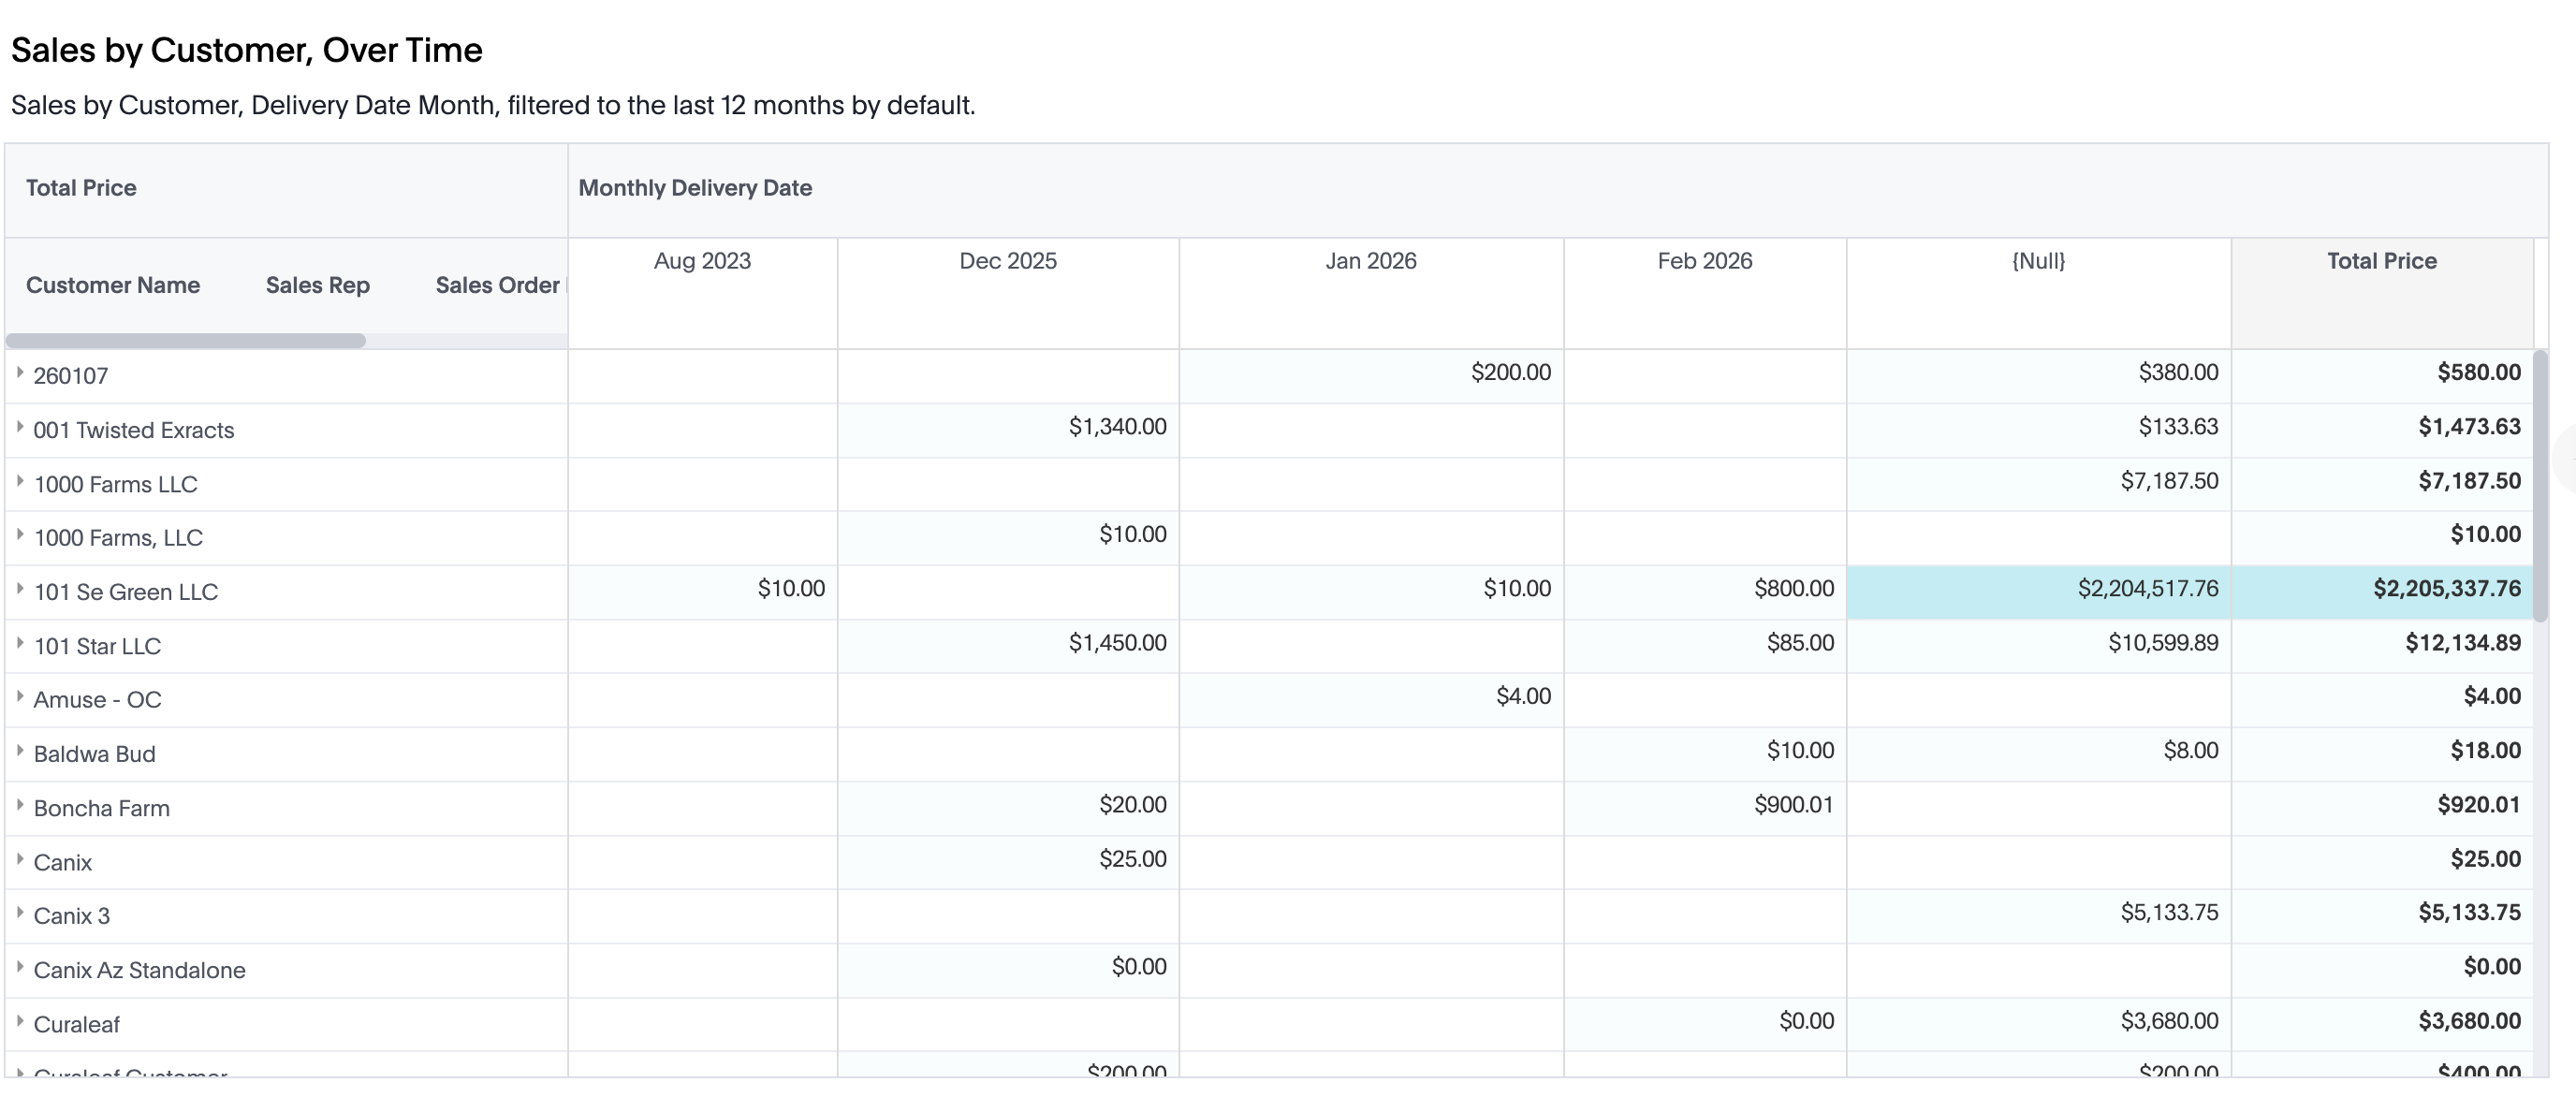Expand the 1000 Farms LLC row
Image resolution: width=2576 pixels, height=1097 pixels.
[x=20, y=481]
